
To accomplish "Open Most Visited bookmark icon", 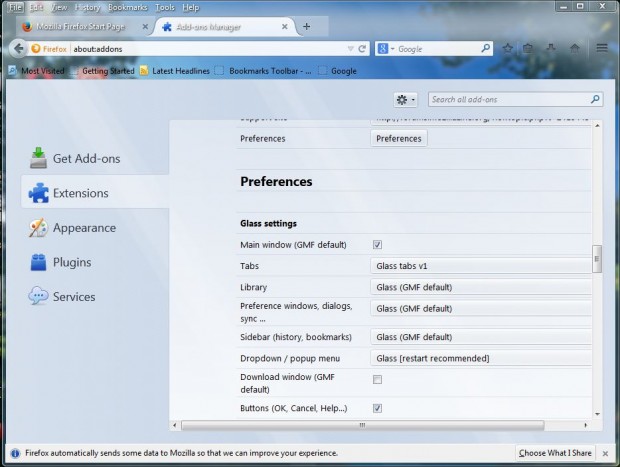I will (x=13, y=71).
